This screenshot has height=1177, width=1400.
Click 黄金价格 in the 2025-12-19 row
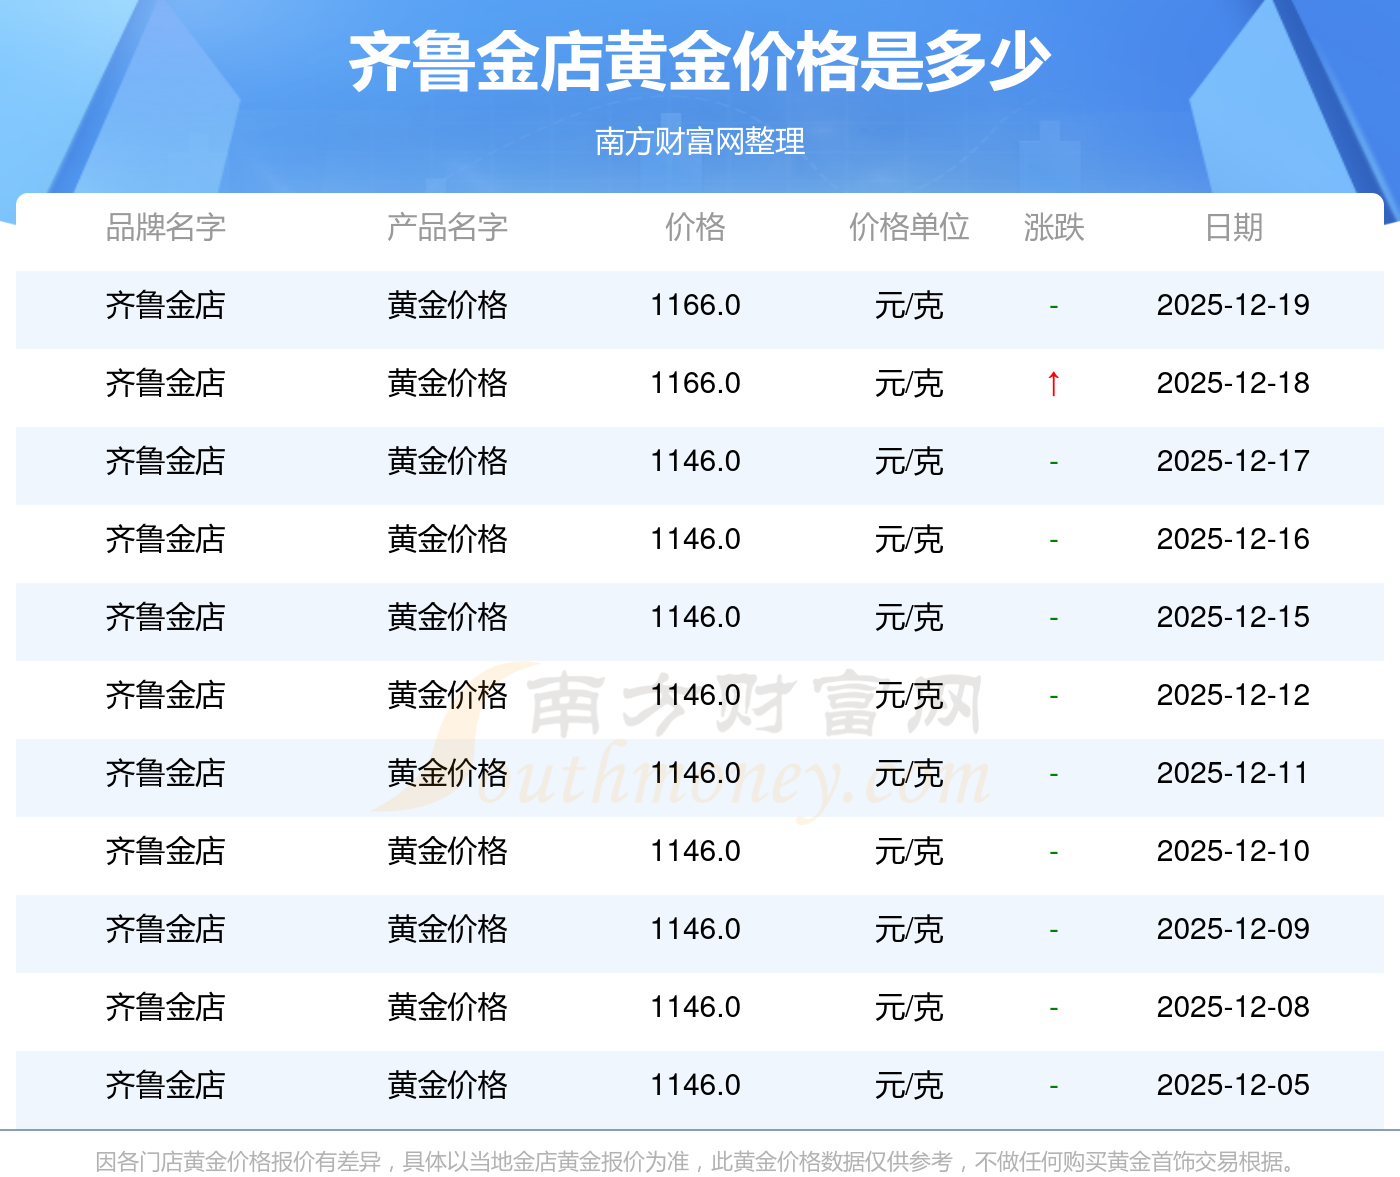coord(448,305)
